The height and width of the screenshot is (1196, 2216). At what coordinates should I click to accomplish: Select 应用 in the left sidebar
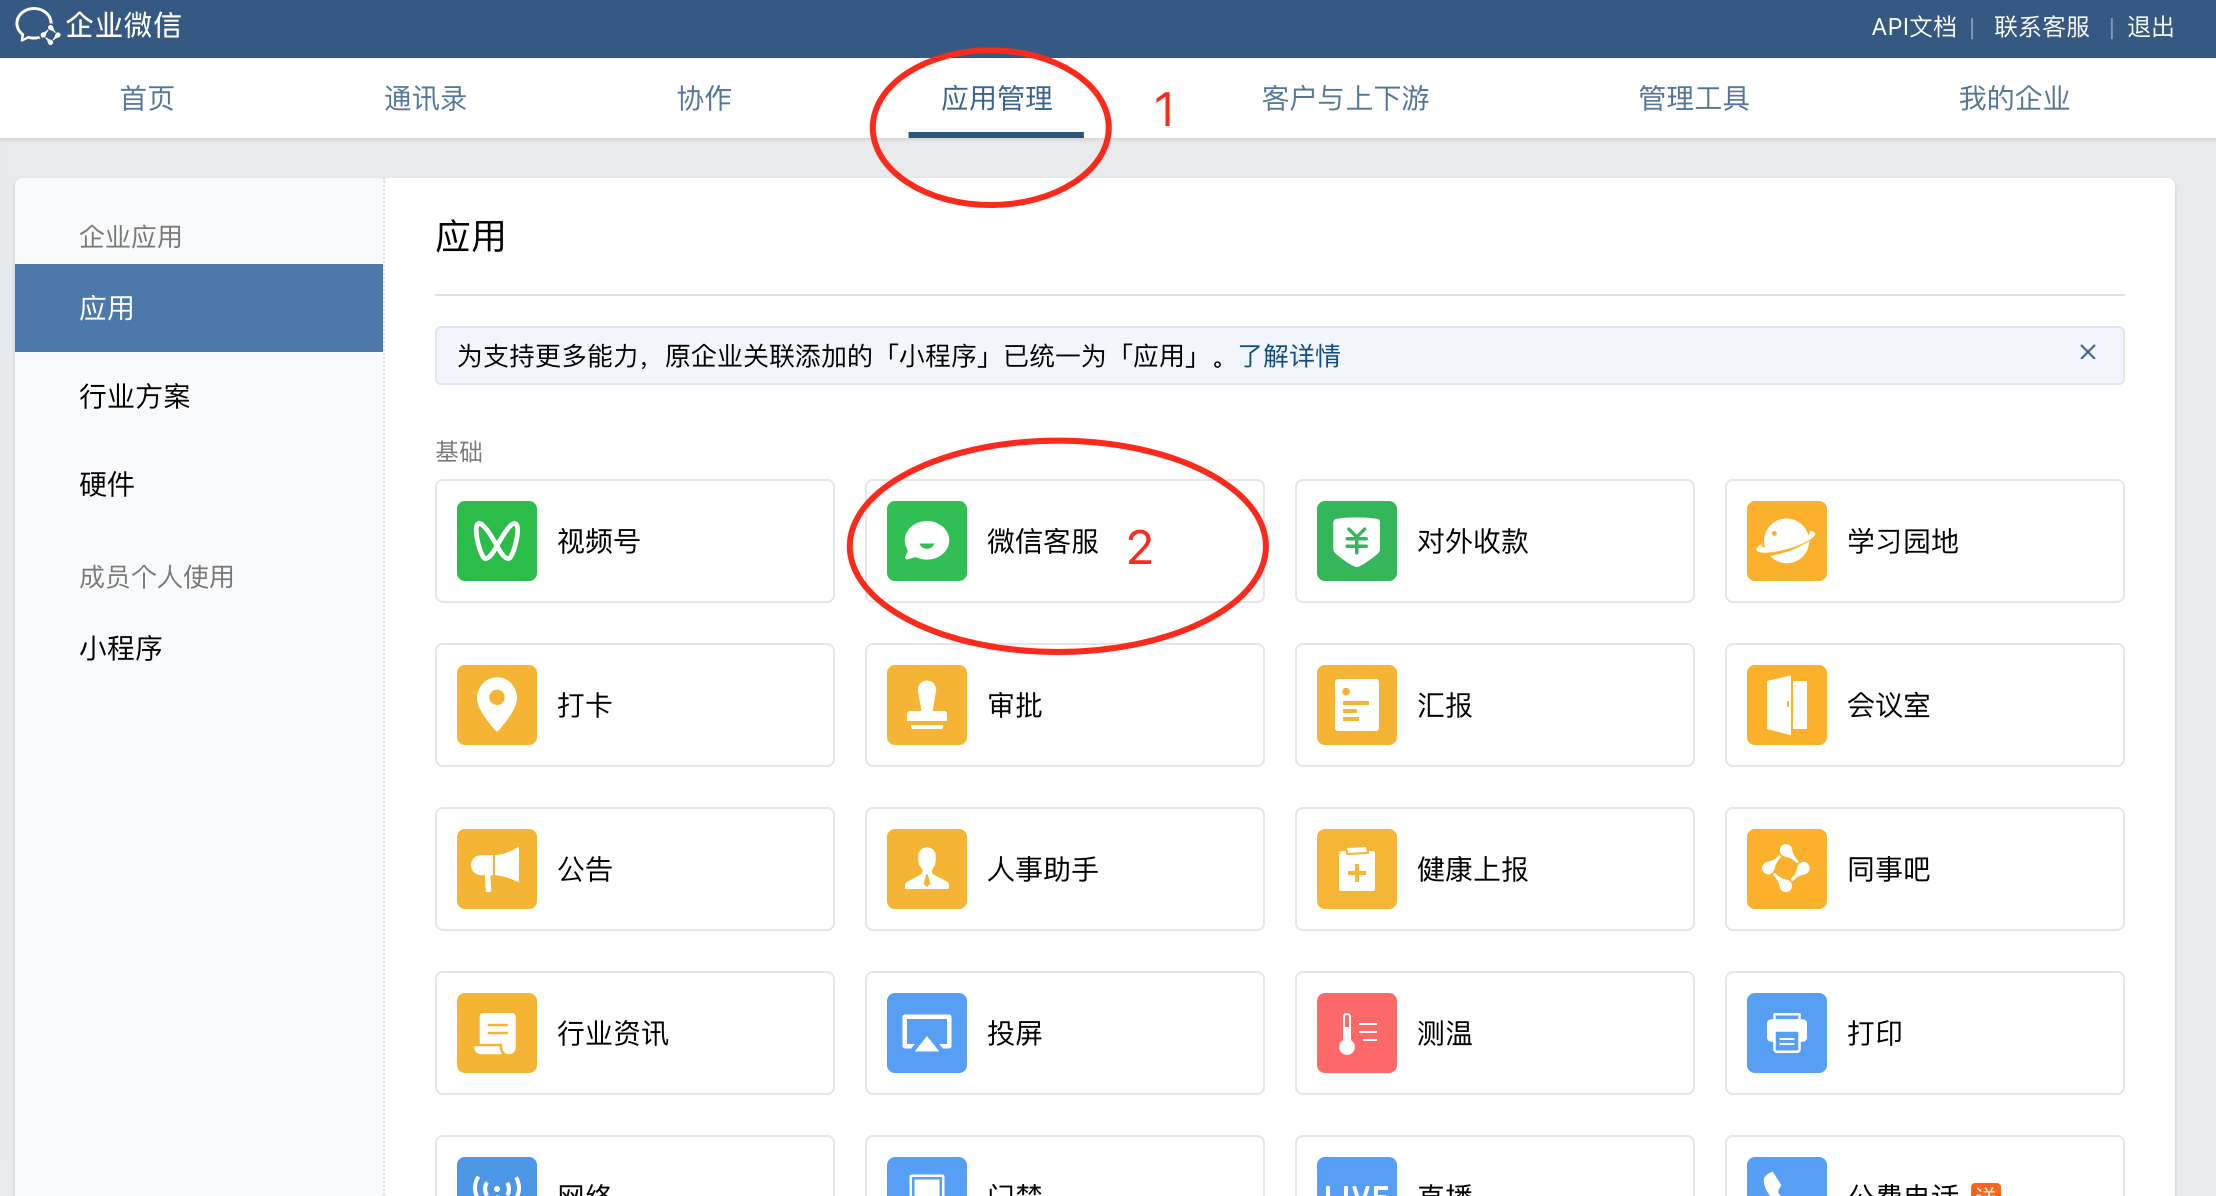(199, 308)
